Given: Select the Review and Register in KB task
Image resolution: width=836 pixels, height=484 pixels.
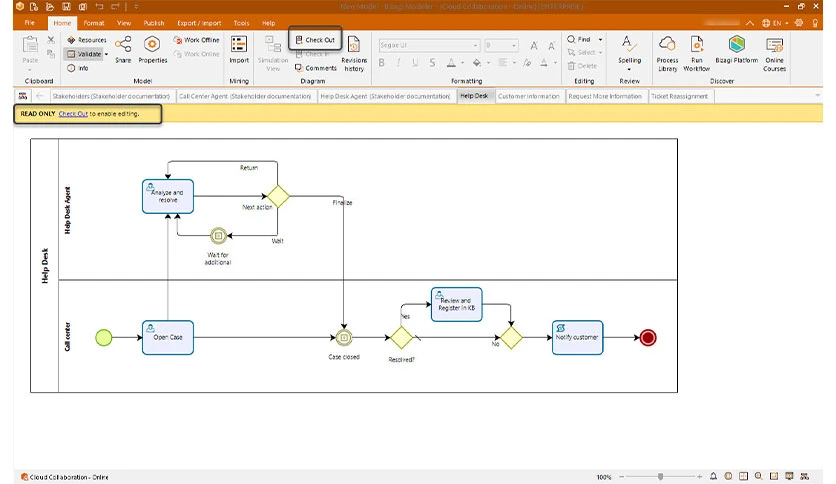Looking at the screenshot, I should tap(456, 304).
